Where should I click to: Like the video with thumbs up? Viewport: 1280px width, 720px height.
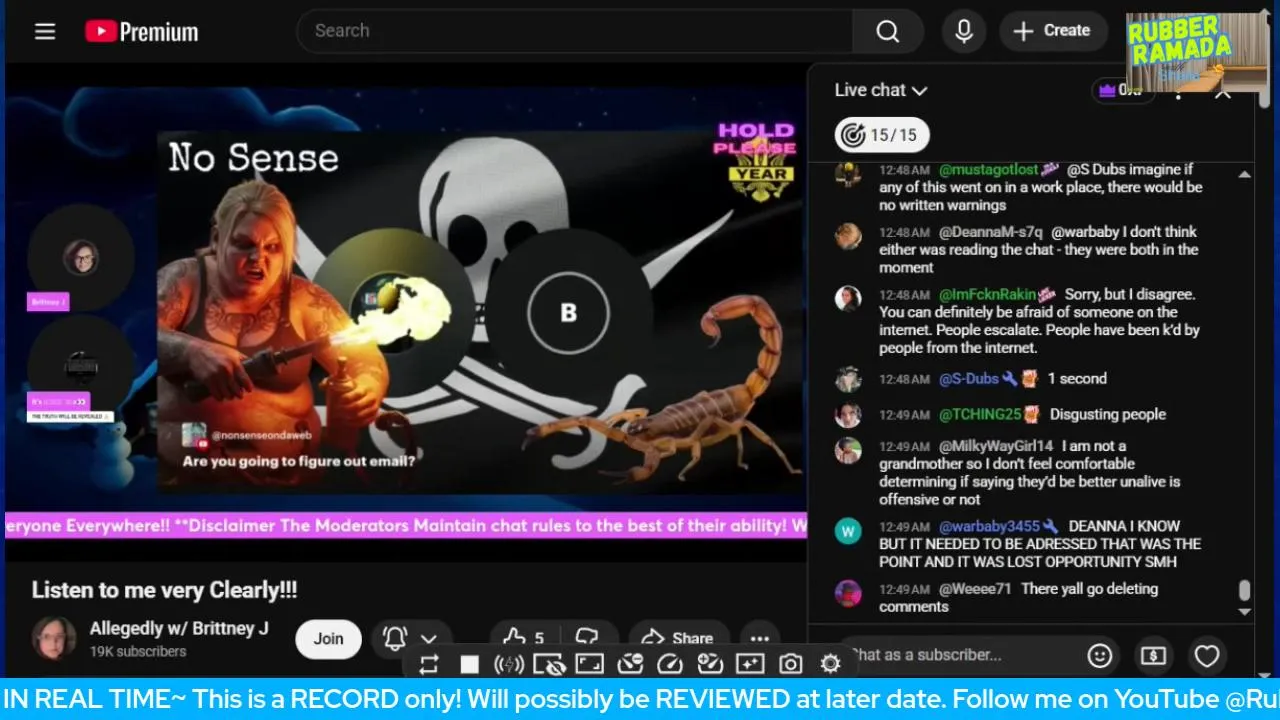[x=524, y=639]
